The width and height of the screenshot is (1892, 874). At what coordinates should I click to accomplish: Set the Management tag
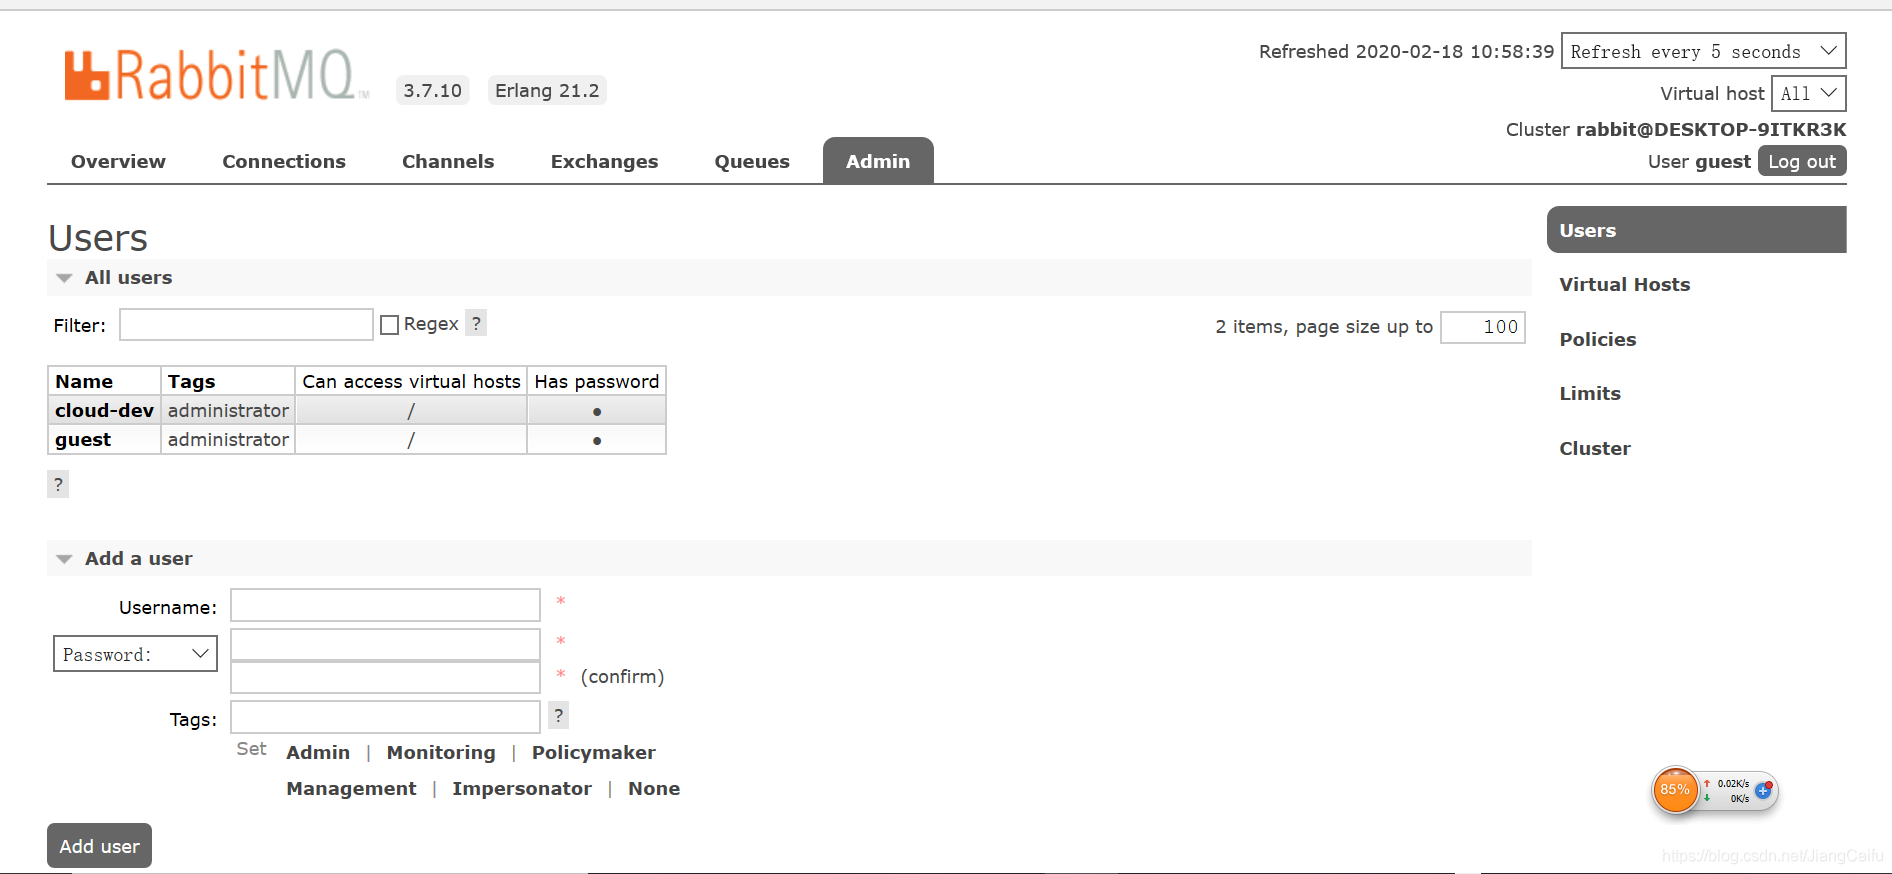[x=351, y=788]
